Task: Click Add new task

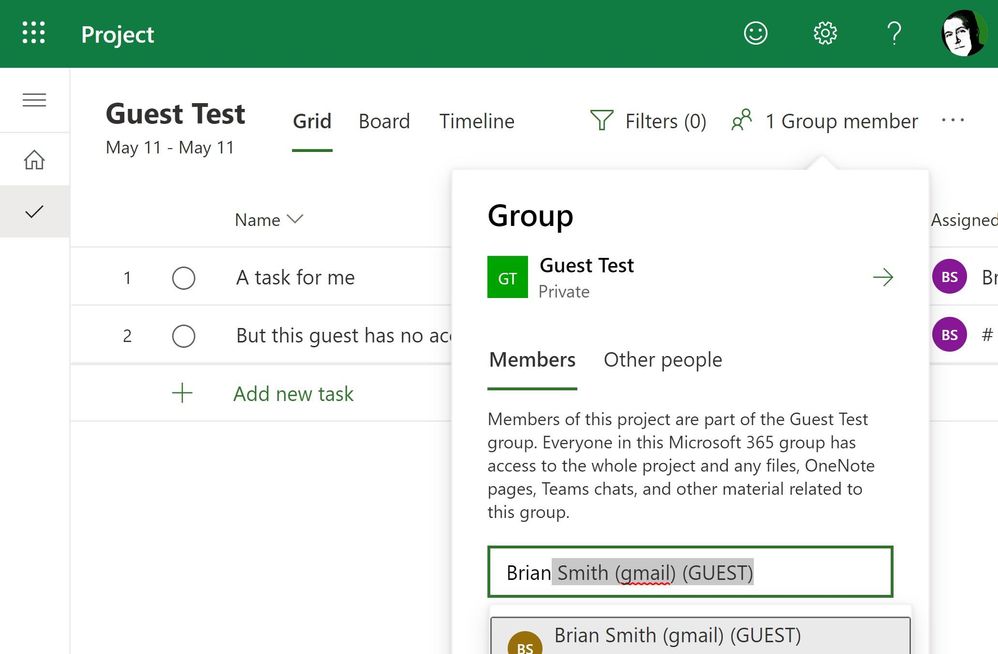Action: tap(293, 393)
